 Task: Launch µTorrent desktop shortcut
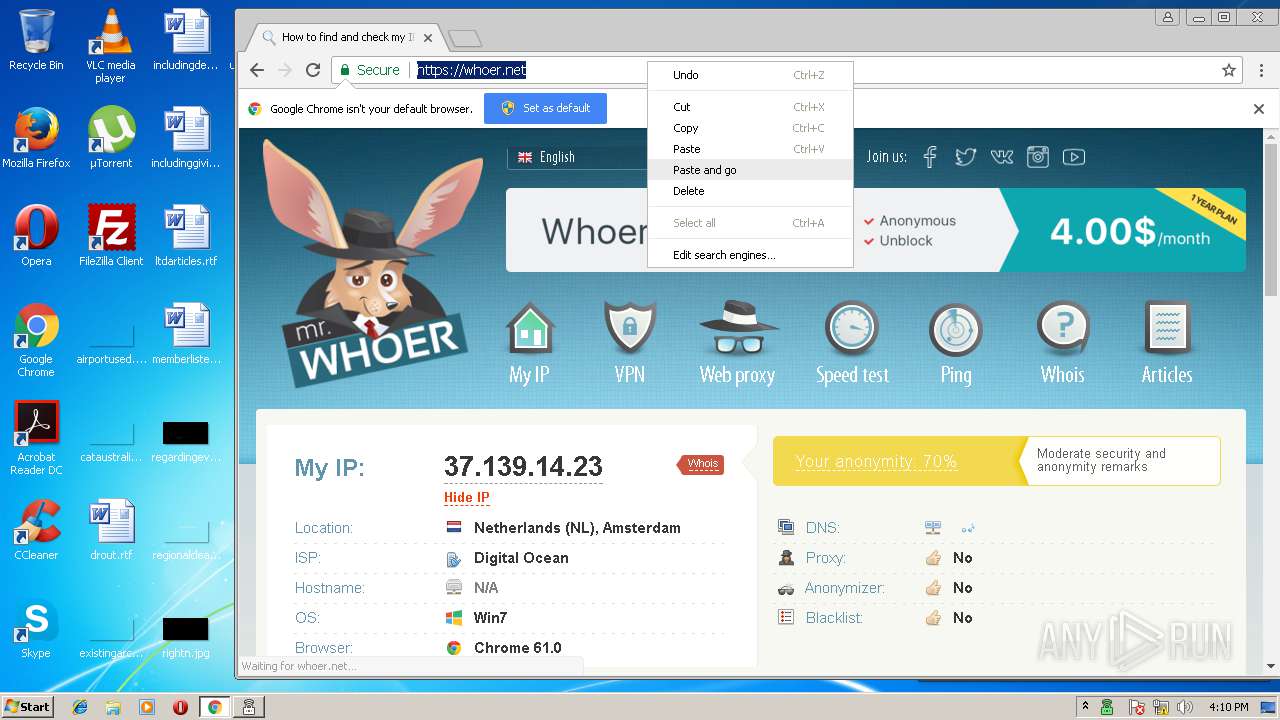point(110,138)
